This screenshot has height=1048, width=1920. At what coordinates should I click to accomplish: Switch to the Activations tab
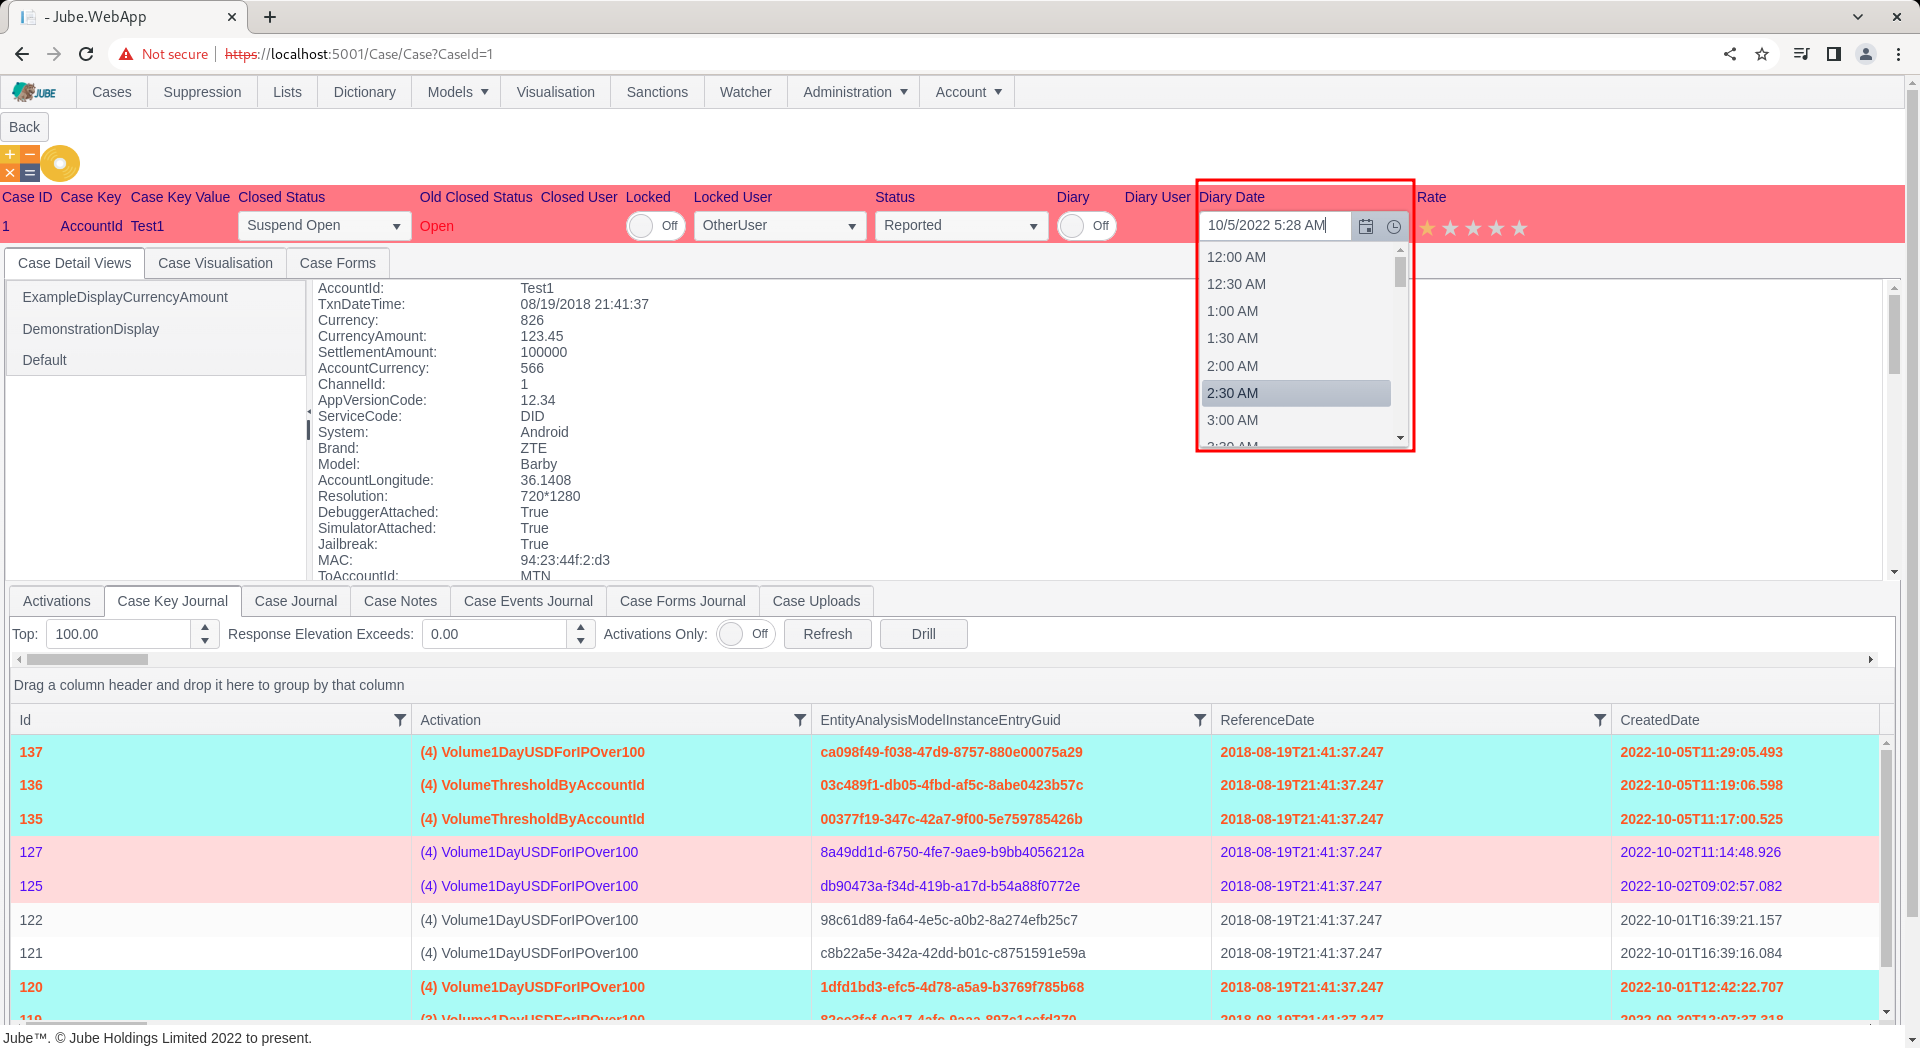(57, 601)
